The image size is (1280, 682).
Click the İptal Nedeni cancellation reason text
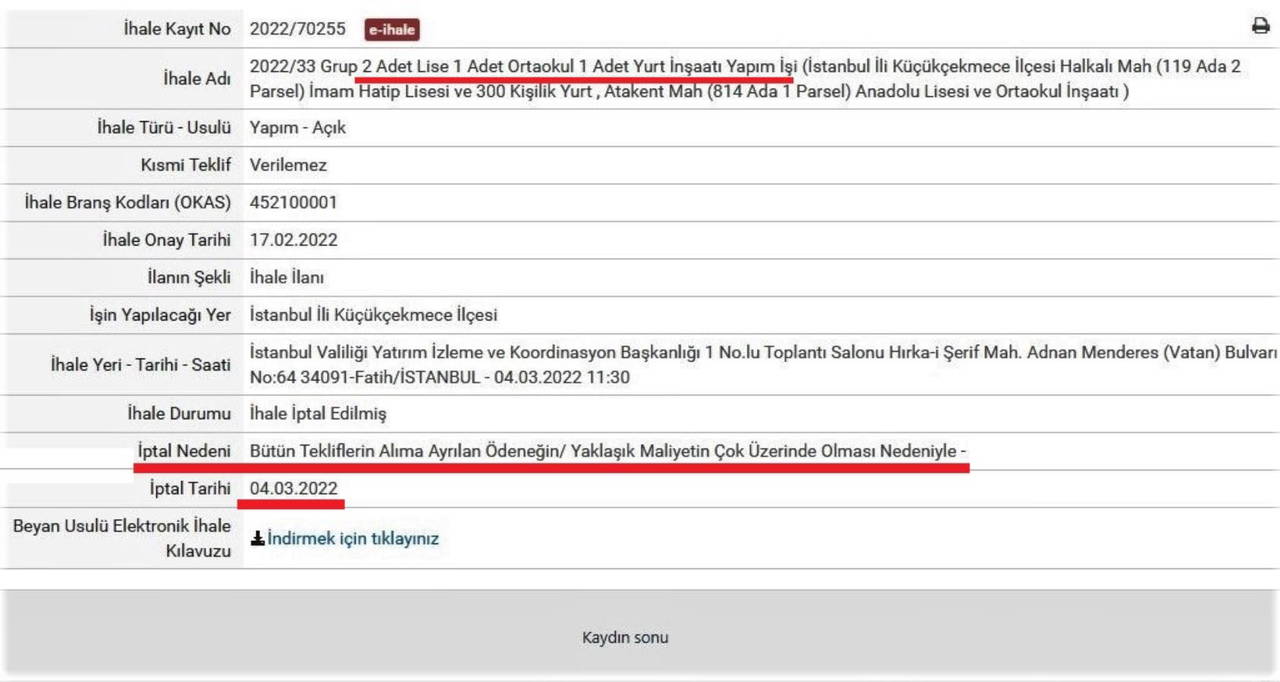pyautogui.click(x=607, y=451)
